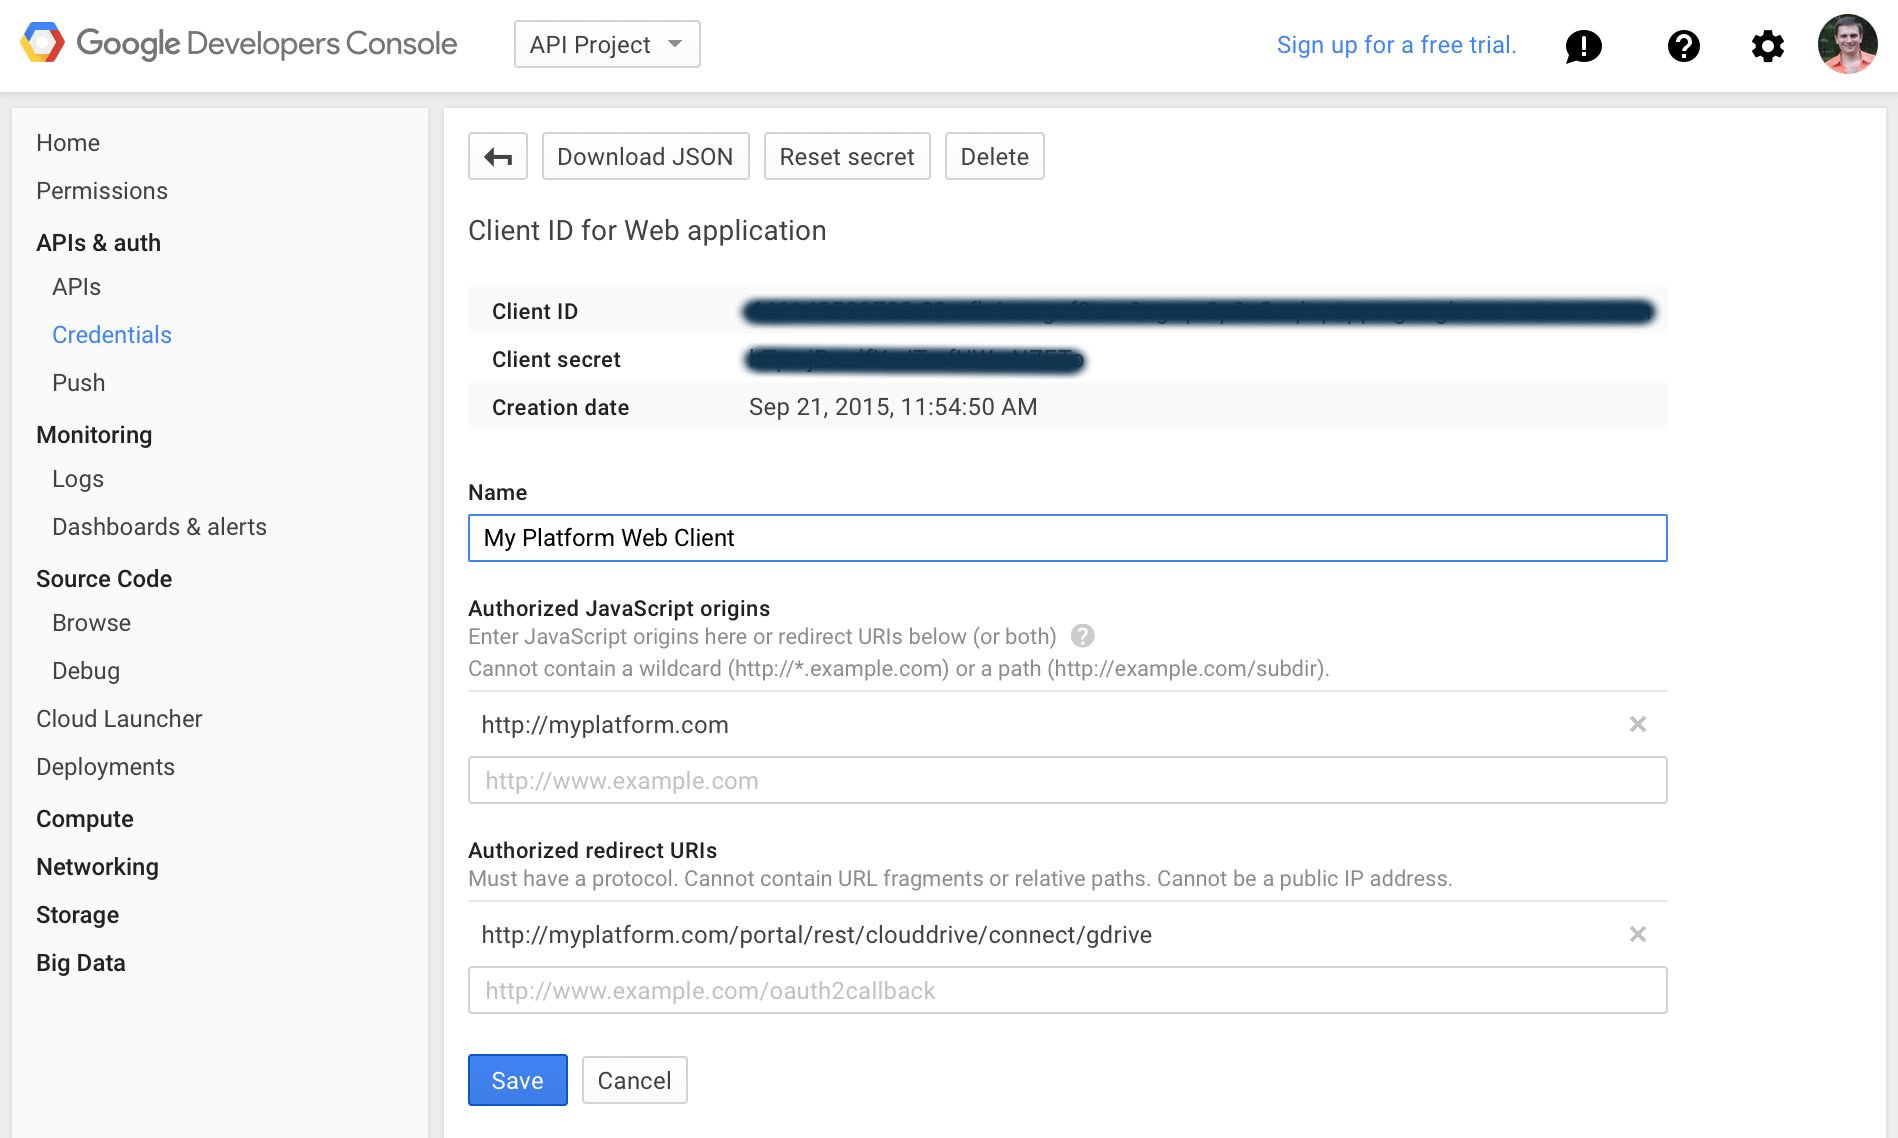
Task: Open Cloud Launcher
Action: click(x=119, y=719)
